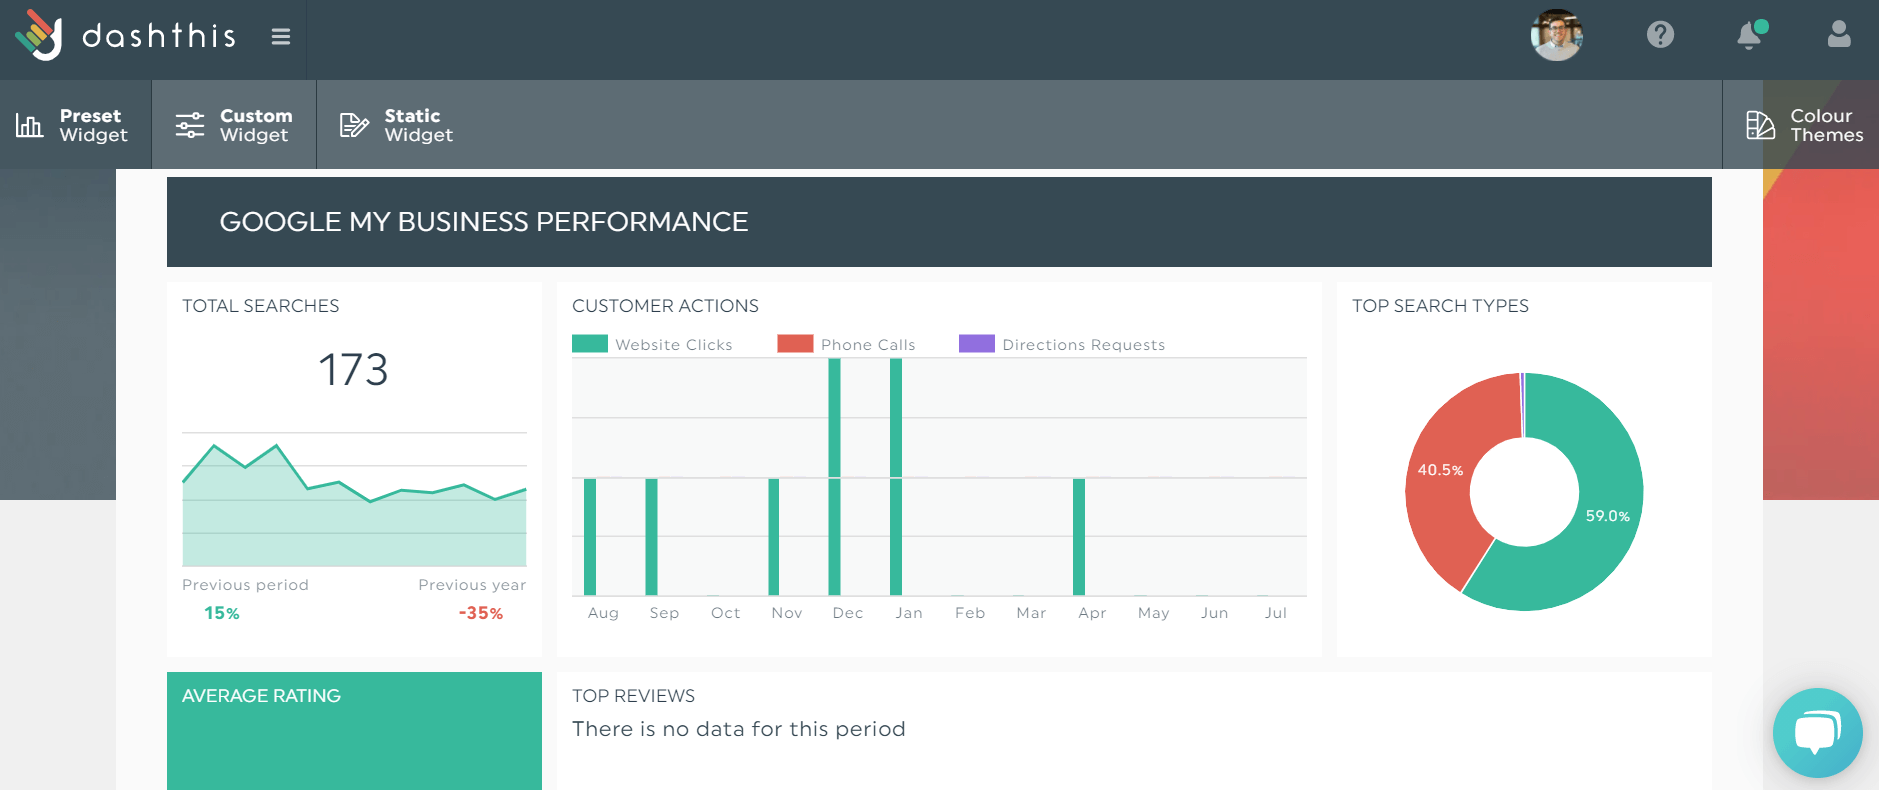The image size is (1879, 790).
Task: Open the account user icon
Action: point(1839,35)
